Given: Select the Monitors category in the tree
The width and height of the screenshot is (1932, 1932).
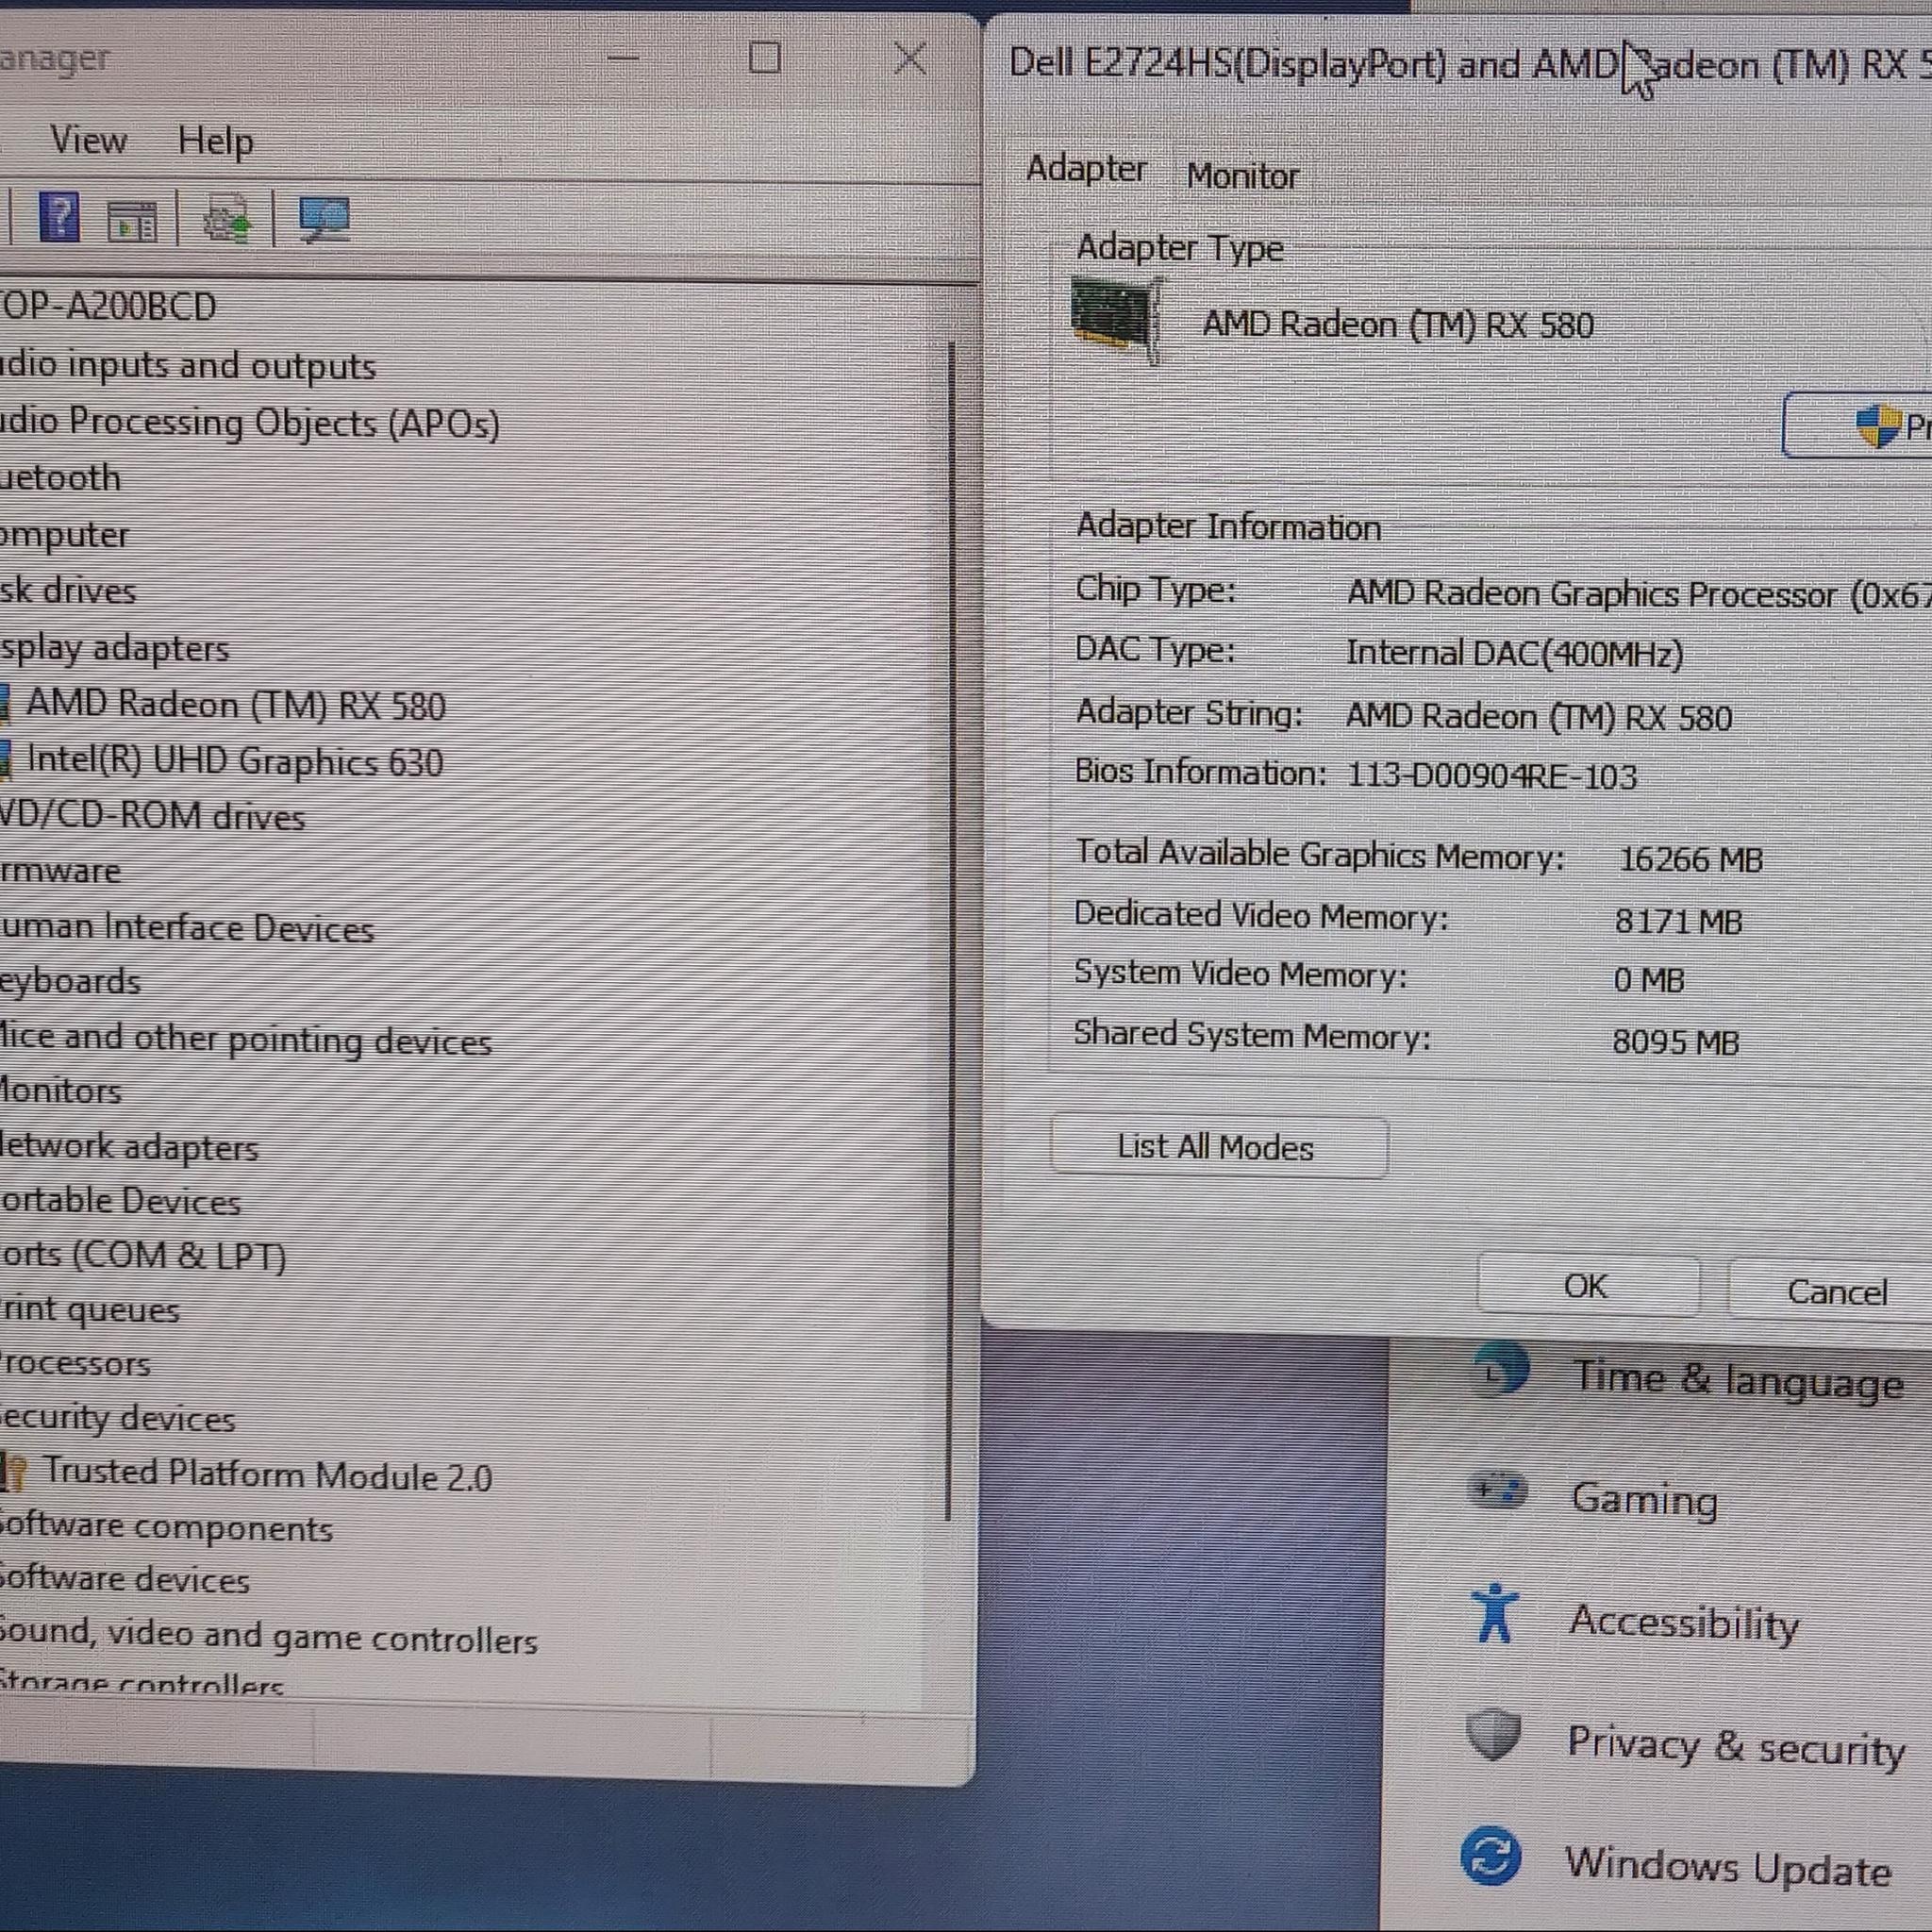Looking at the screenshot, I should coord(61,1091).
